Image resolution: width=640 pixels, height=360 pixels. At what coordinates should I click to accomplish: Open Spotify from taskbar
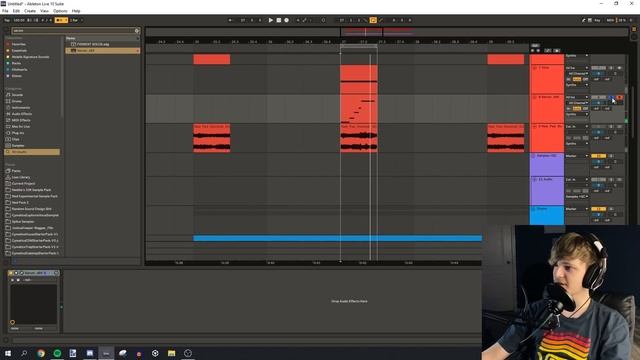[x=57, y=353]
